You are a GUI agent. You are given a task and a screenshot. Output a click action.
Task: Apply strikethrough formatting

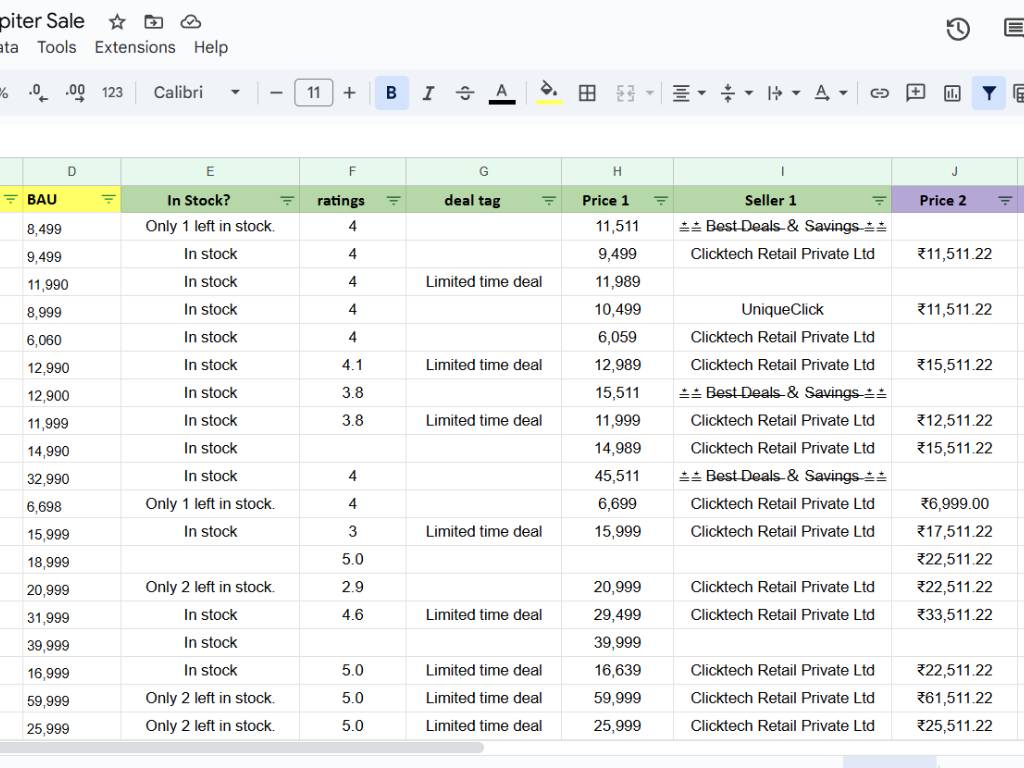tap(465, 93)
